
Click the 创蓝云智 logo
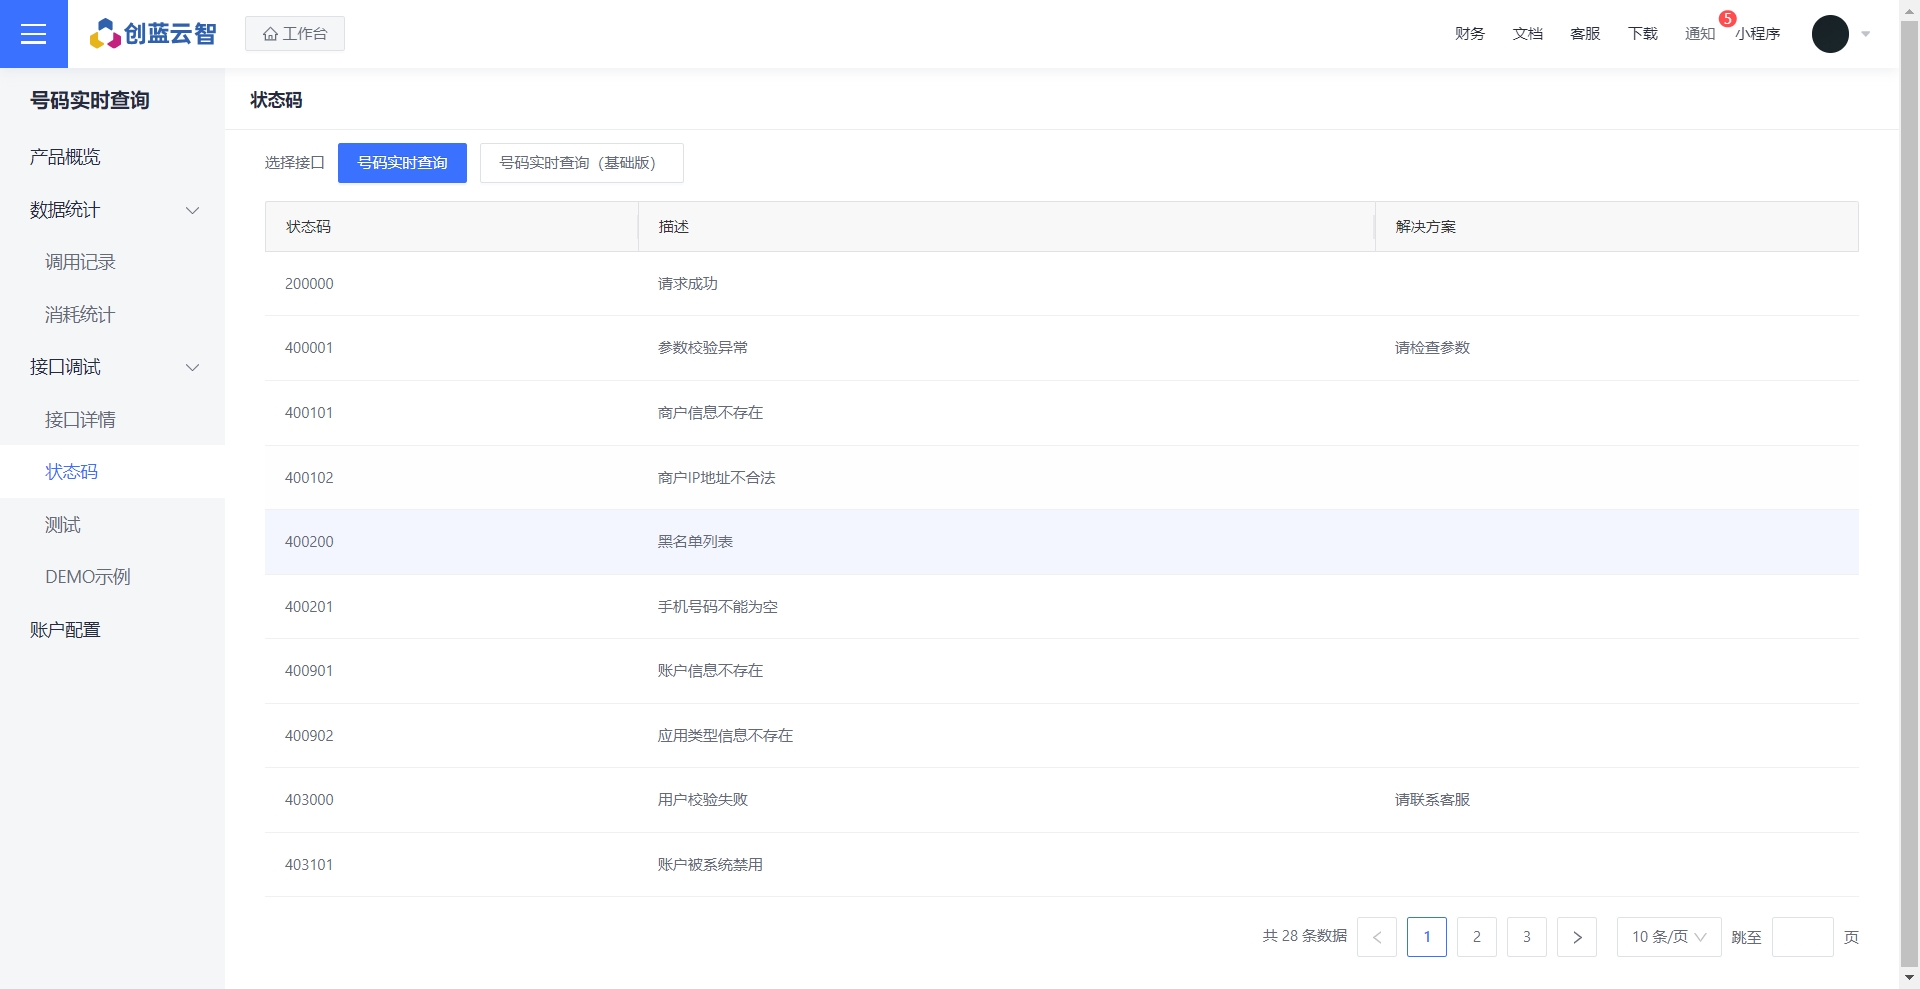(x=153, y=34)
